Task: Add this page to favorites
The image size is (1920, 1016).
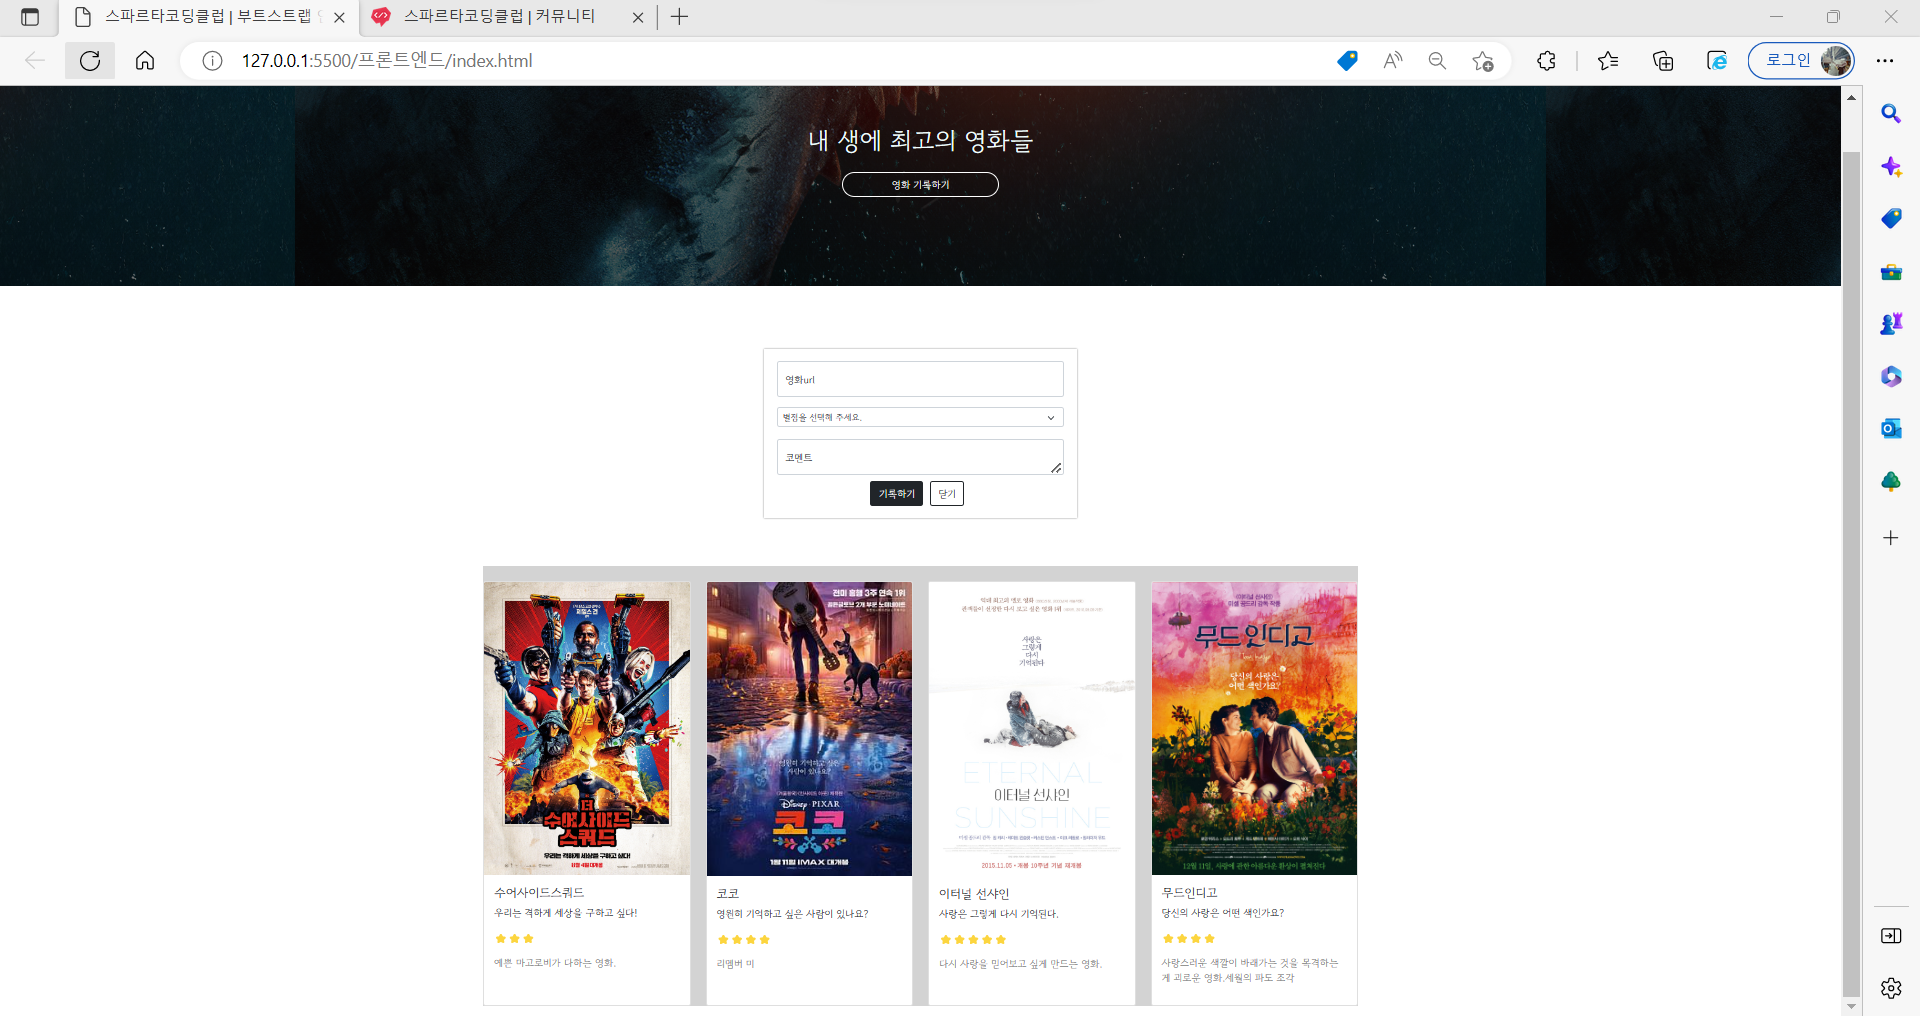Action: coord(1482,61)
